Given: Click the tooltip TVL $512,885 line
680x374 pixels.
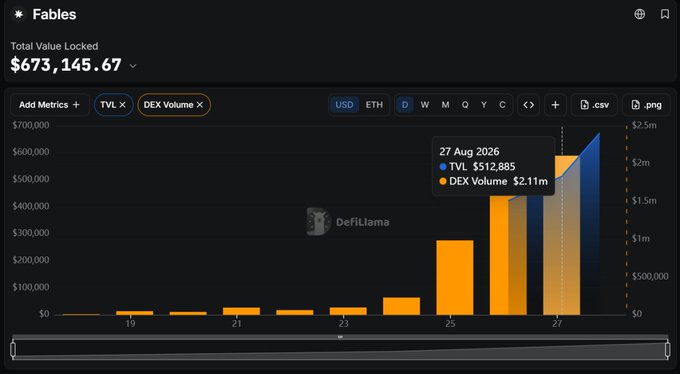Looking at the screenshot, I should click(477, 167).
